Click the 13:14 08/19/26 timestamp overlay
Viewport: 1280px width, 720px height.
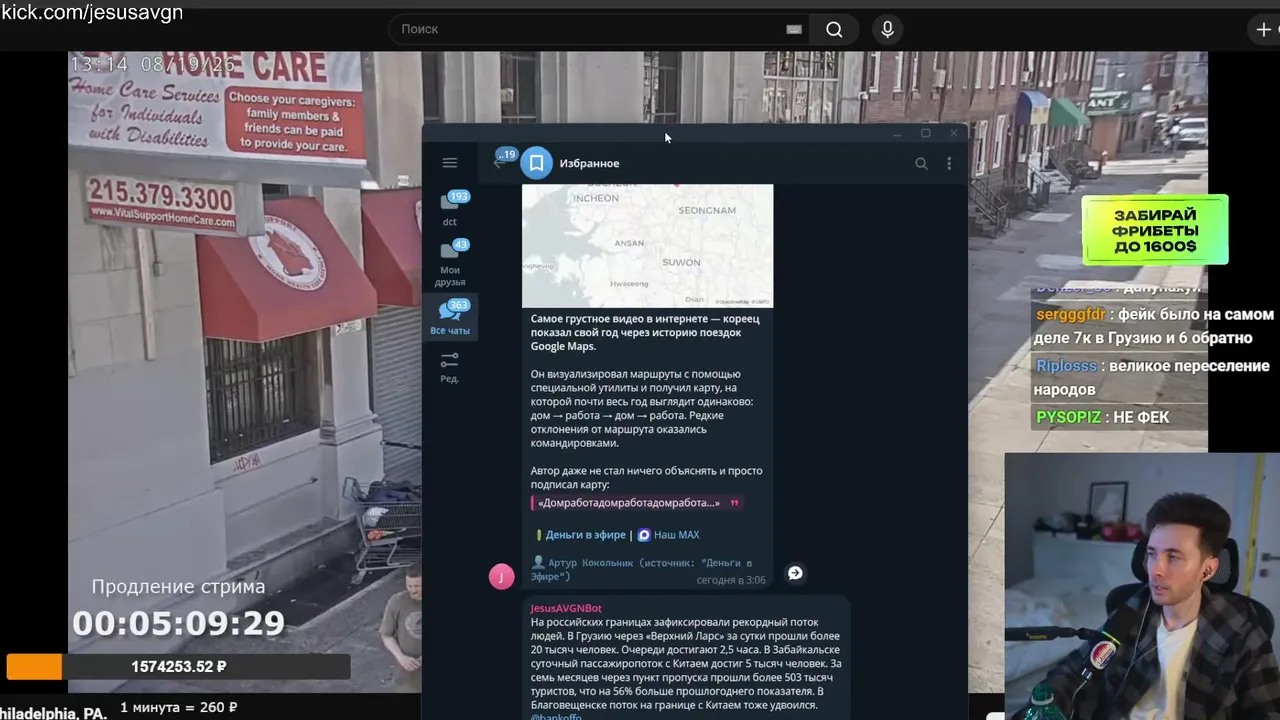point(152,64)
